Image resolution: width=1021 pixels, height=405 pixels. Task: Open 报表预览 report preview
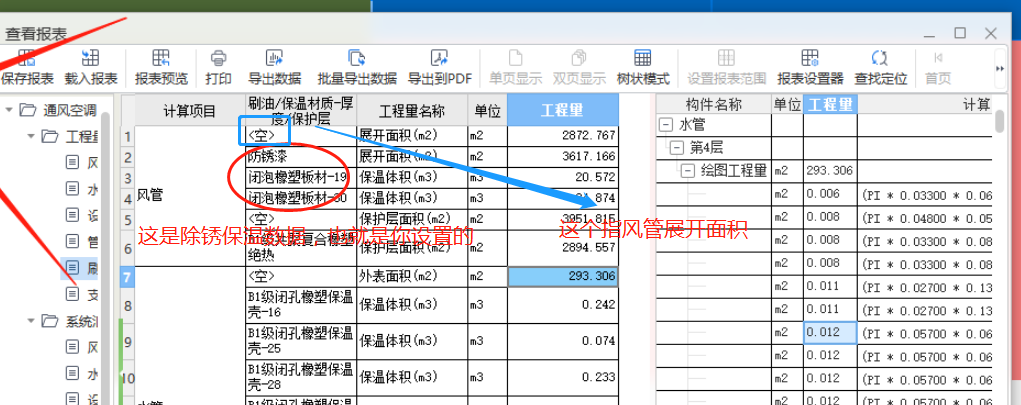tap(161, 67)
